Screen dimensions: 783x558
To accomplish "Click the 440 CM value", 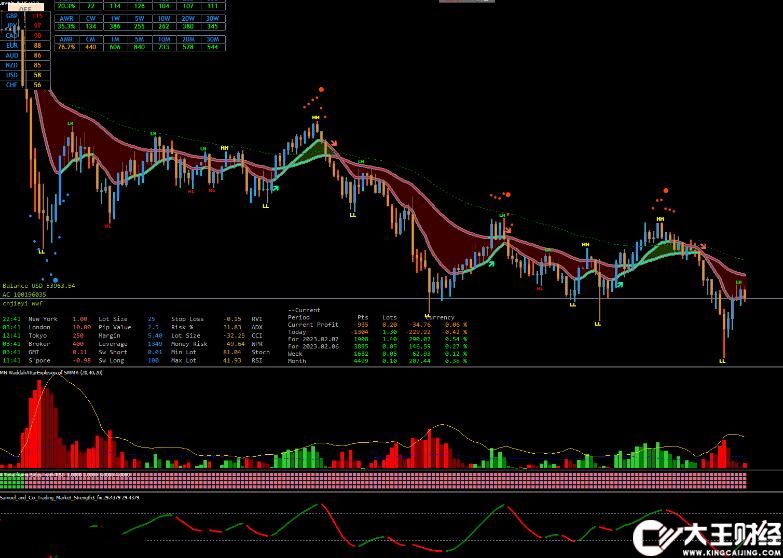I will pyautogui.click(x=90, y=47).
